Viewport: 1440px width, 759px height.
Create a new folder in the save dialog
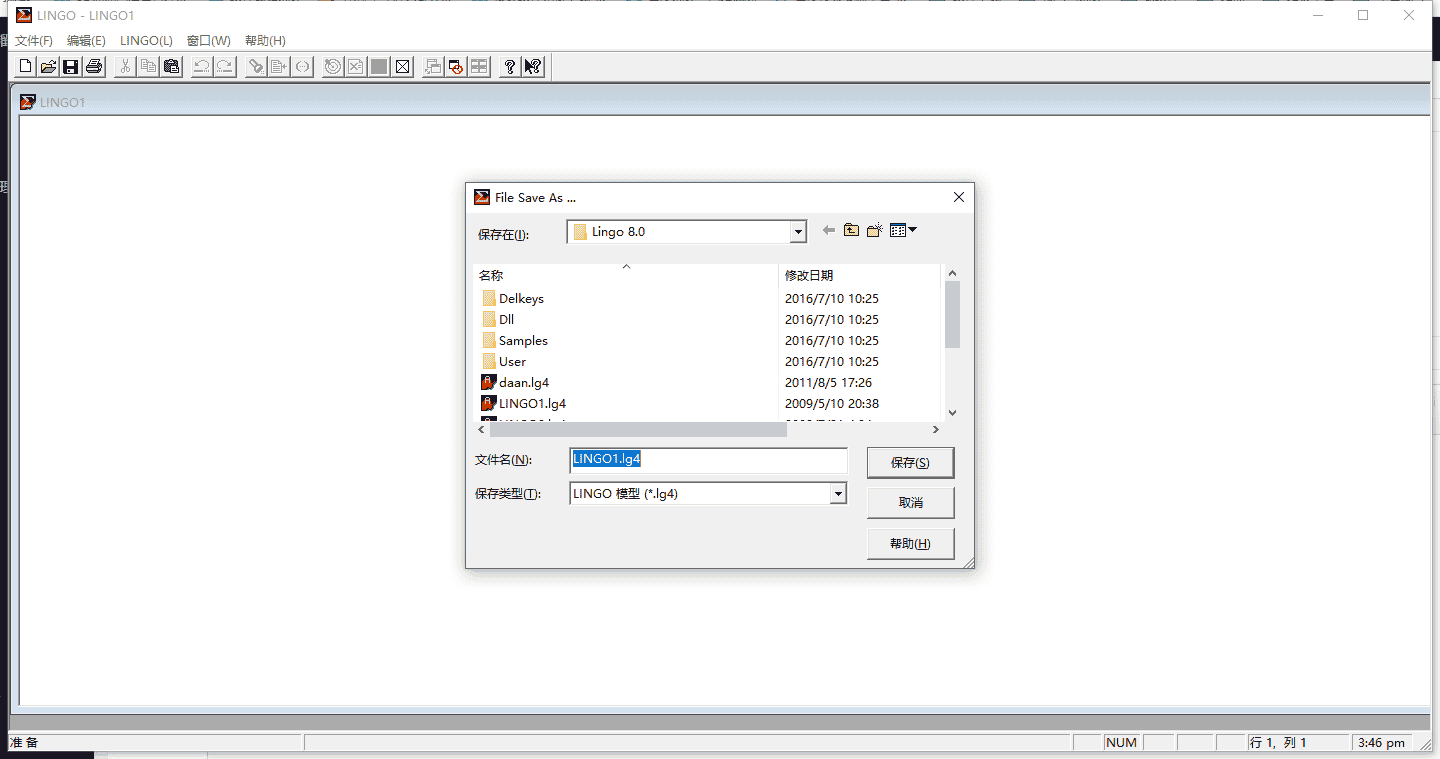click(874, 231)
